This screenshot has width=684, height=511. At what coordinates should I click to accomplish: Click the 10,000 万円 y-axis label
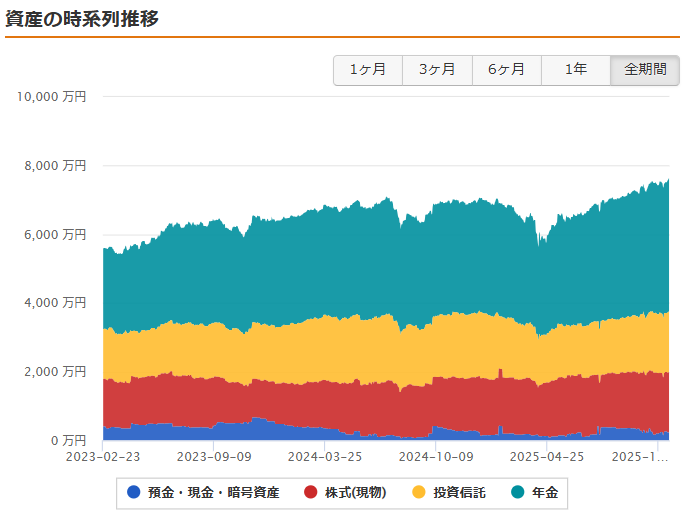point(52,97)
